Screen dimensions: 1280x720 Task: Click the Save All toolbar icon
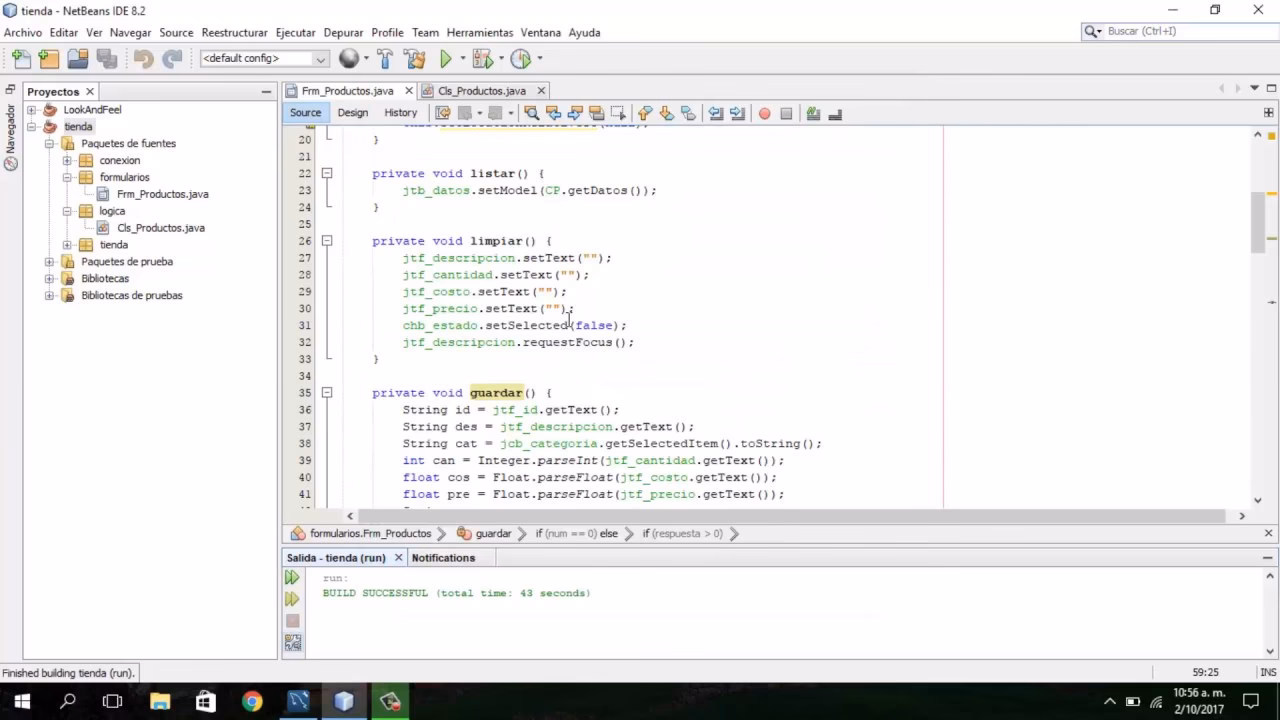pyautogui.click(x=107, y=59)
